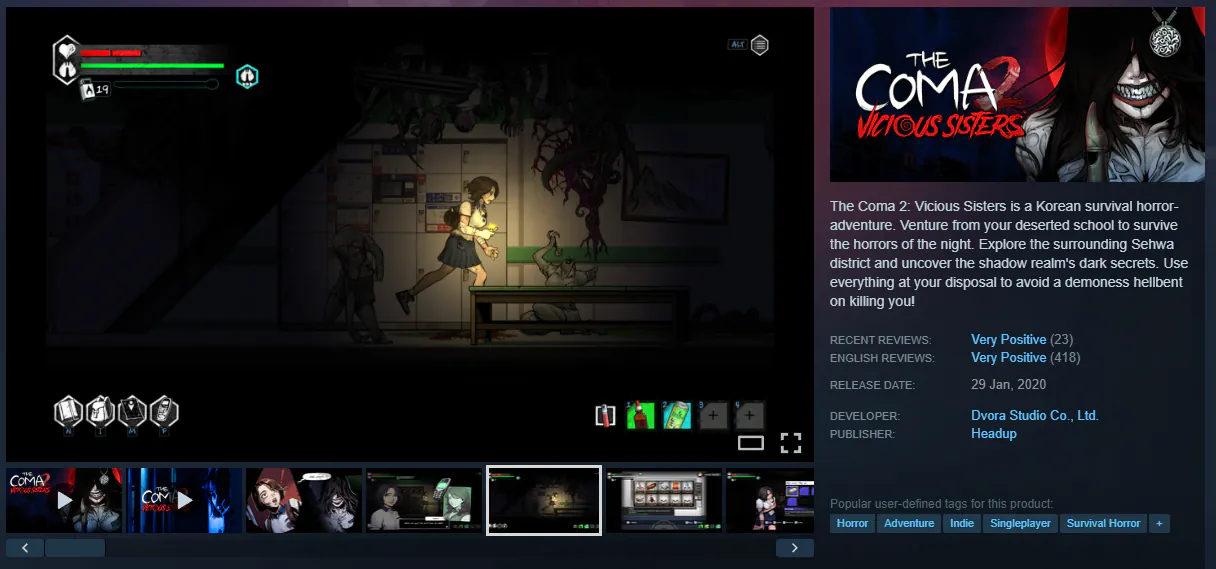Click the thumbnail strip scrollbar handle
The height and width of the screenshot is (569, 1216).
click(x=75, y=548)
